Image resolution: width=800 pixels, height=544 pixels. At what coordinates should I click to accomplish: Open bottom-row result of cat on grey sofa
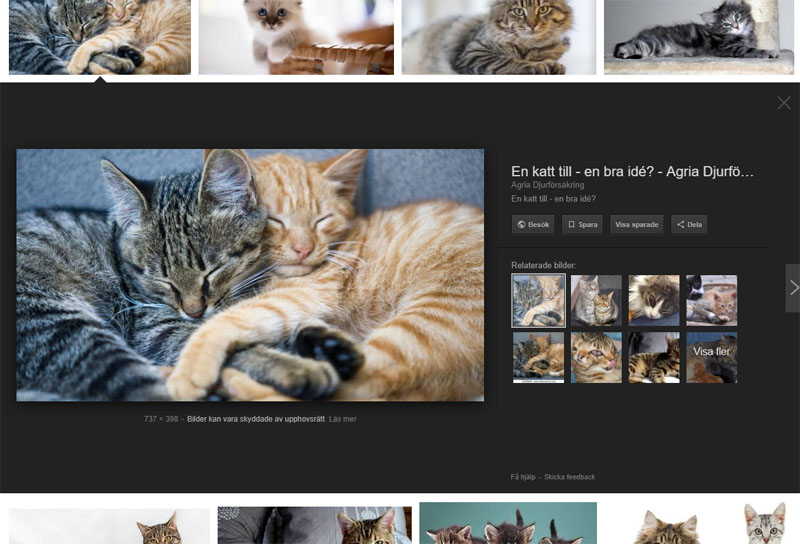(x=314, y=525)
